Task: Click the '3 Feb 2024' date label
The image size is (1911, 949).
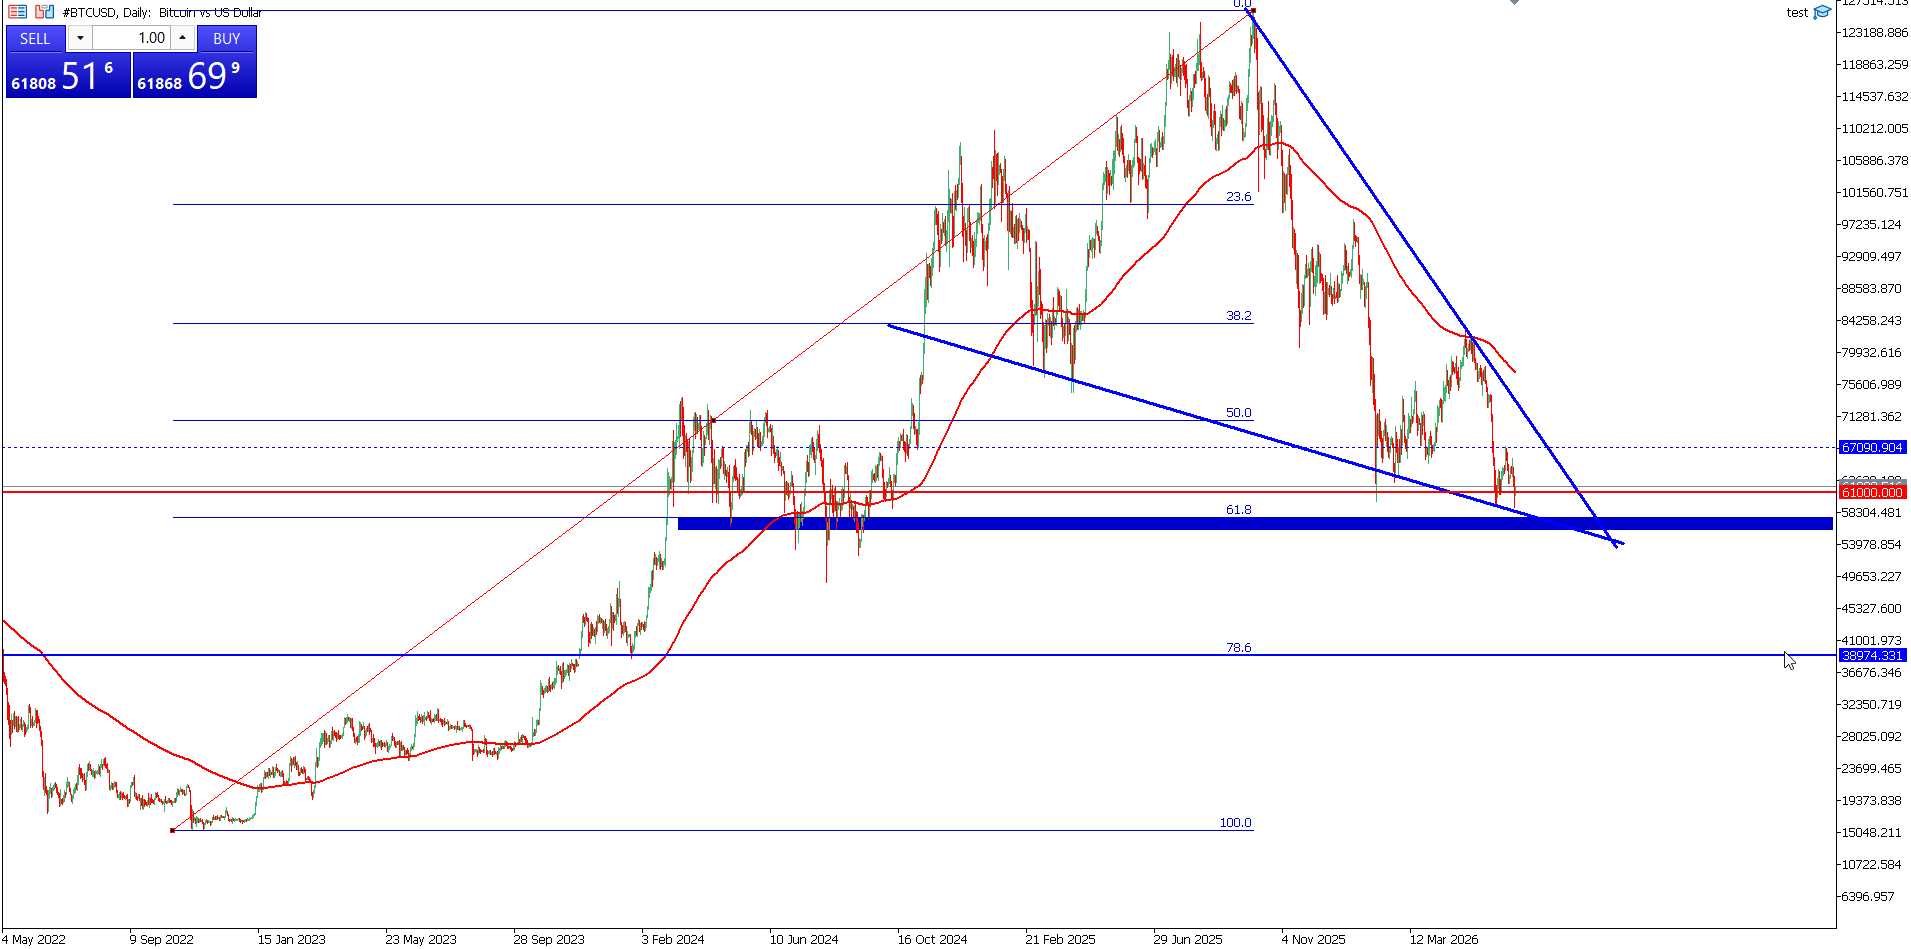Action: 673,939
